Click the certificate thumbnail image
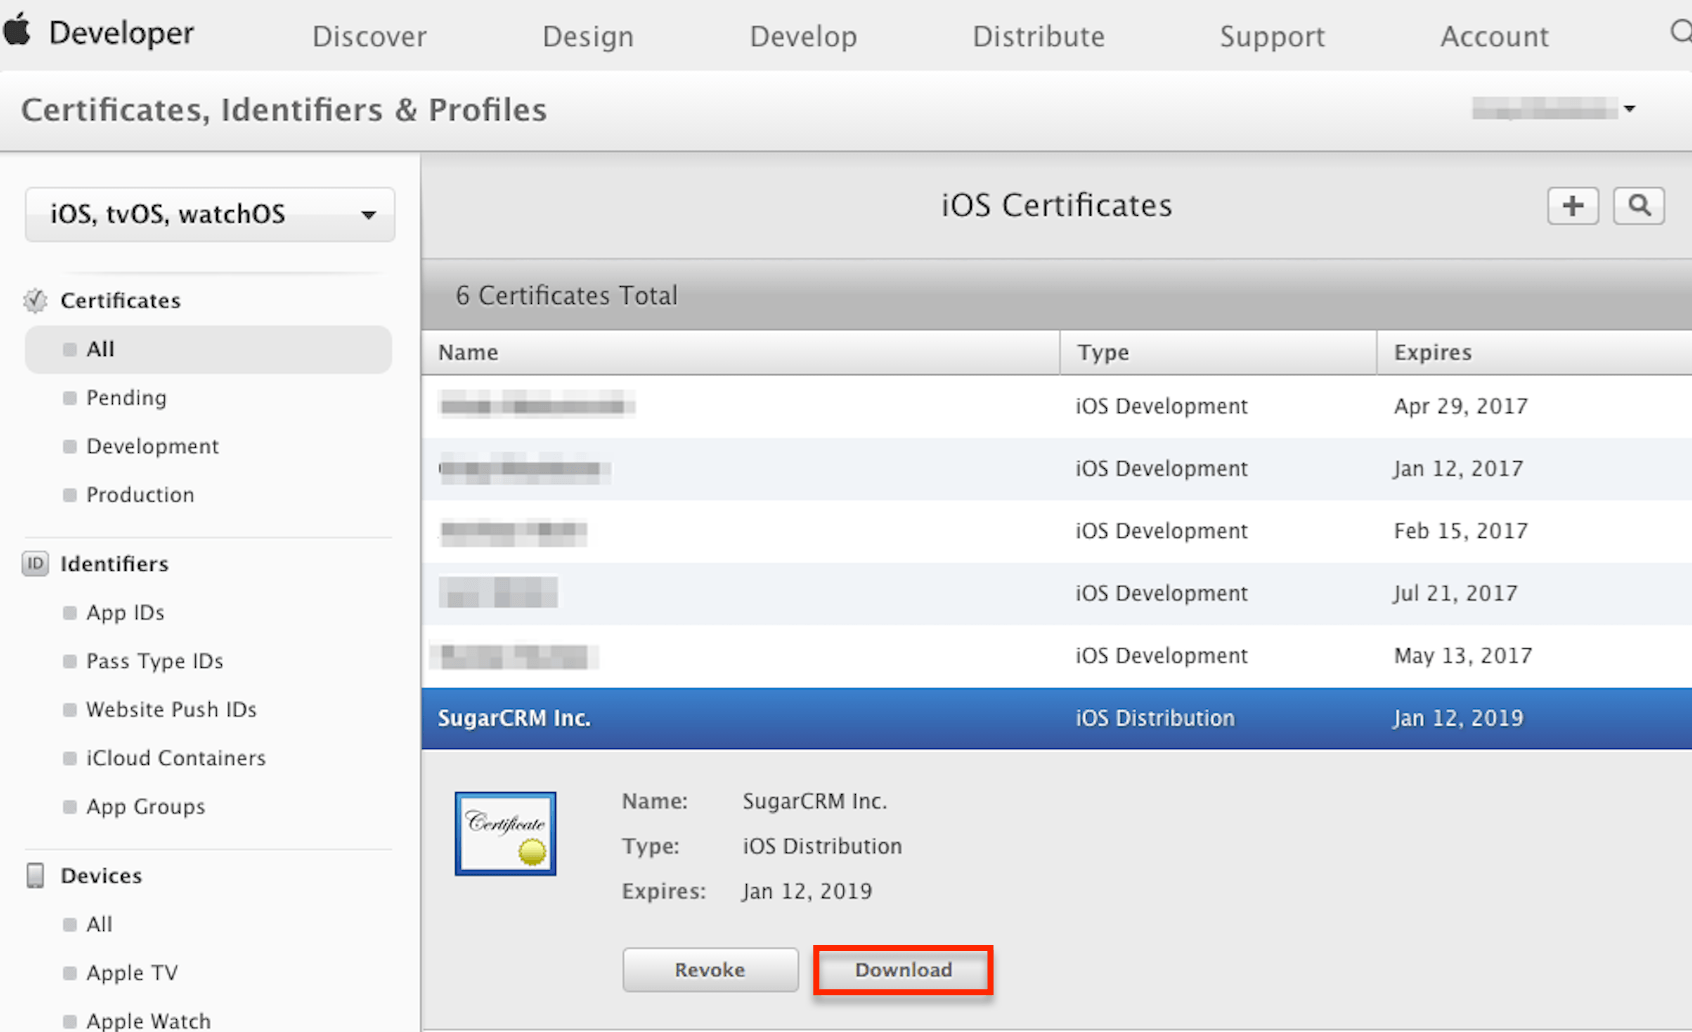The width and height of the screenshot is (1692, 1032). (x=505, y=834)
